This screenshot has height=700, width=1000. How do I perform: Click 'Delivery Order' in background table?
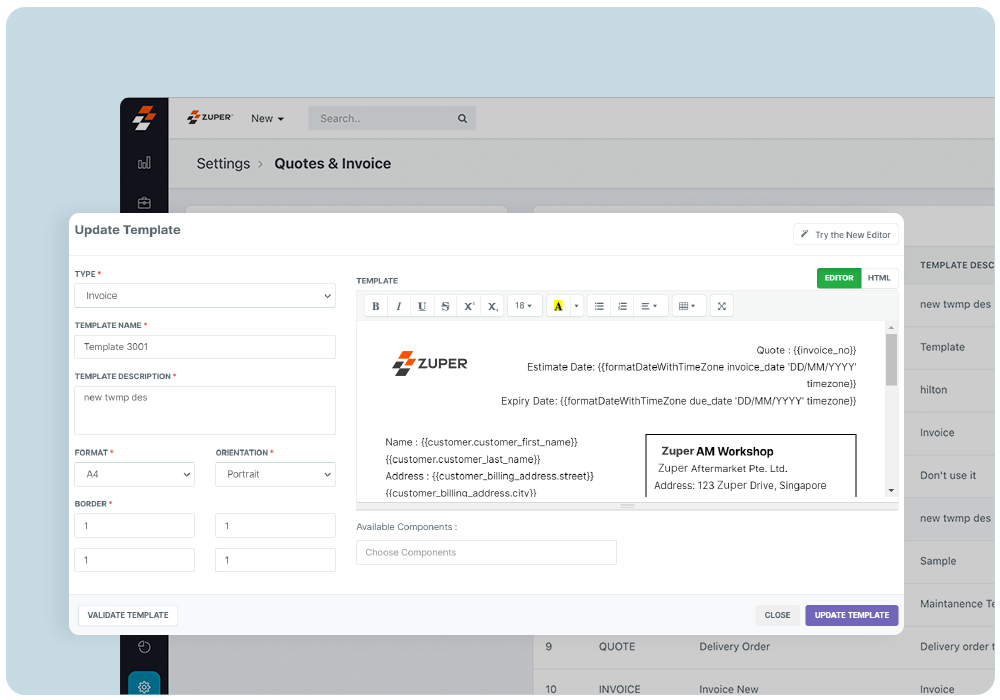[734, 646]
